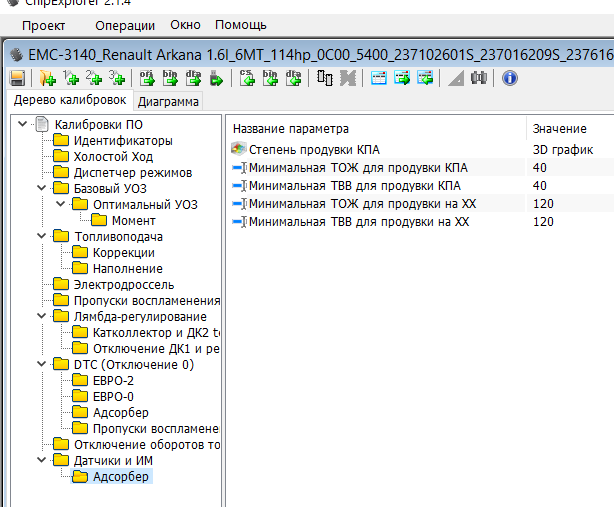Screen dimensions: 614x507
Task: Click the 'cs' checksum toolbar icon
Action: [x=247, y=78]
